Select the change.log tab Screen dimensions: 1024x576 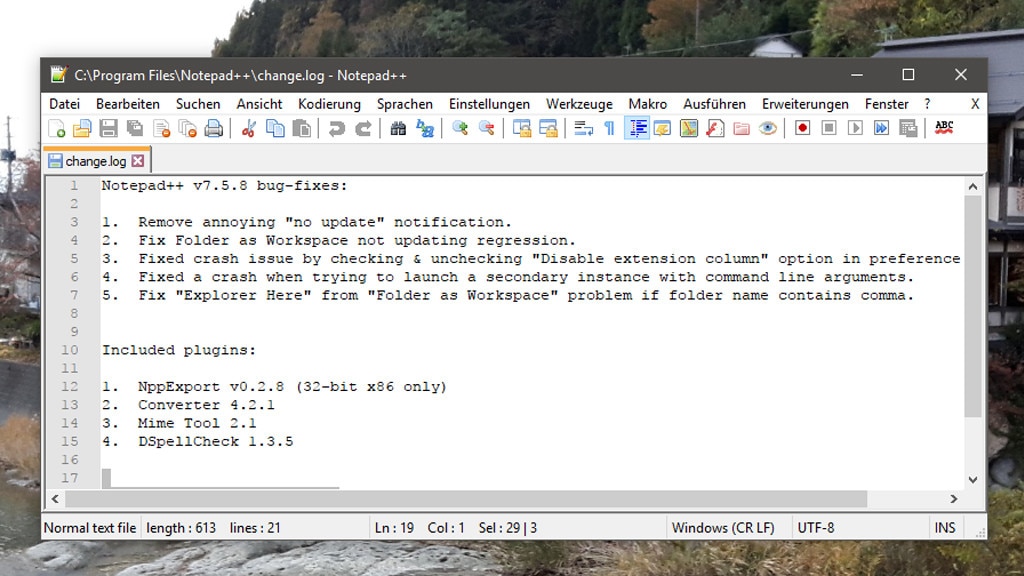coord(94,161)
